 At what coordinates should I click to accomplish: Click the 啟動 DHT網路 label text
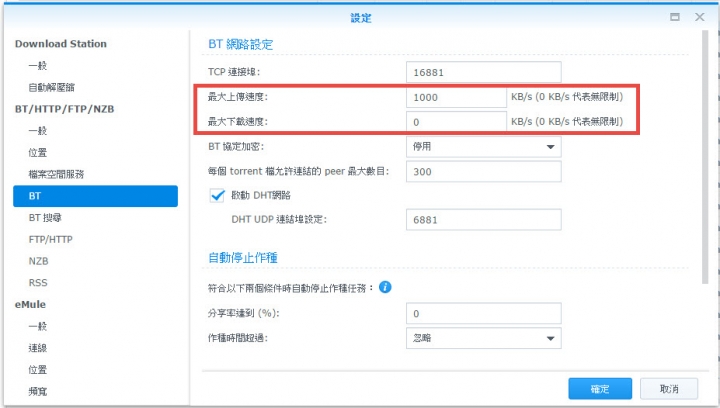[x=261, y=196]
